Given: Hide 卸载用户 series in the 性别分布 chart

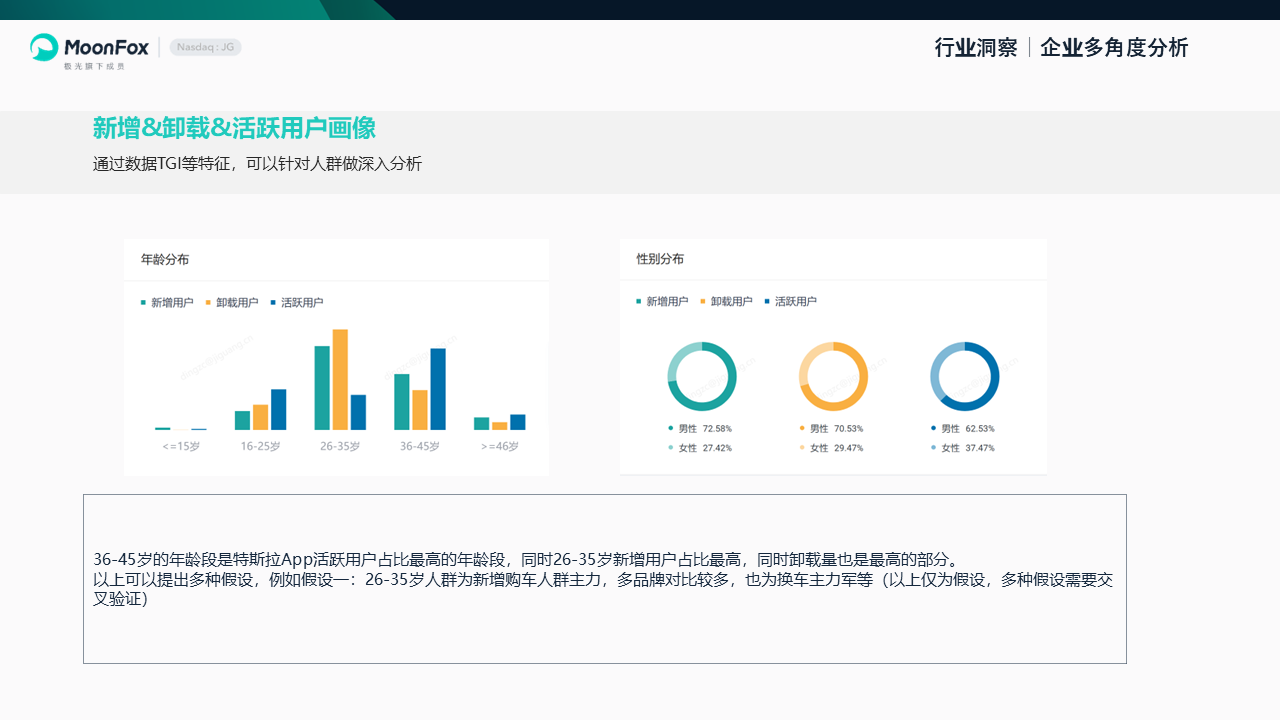Looking at the screenshot, I should (x=726, y=301).
